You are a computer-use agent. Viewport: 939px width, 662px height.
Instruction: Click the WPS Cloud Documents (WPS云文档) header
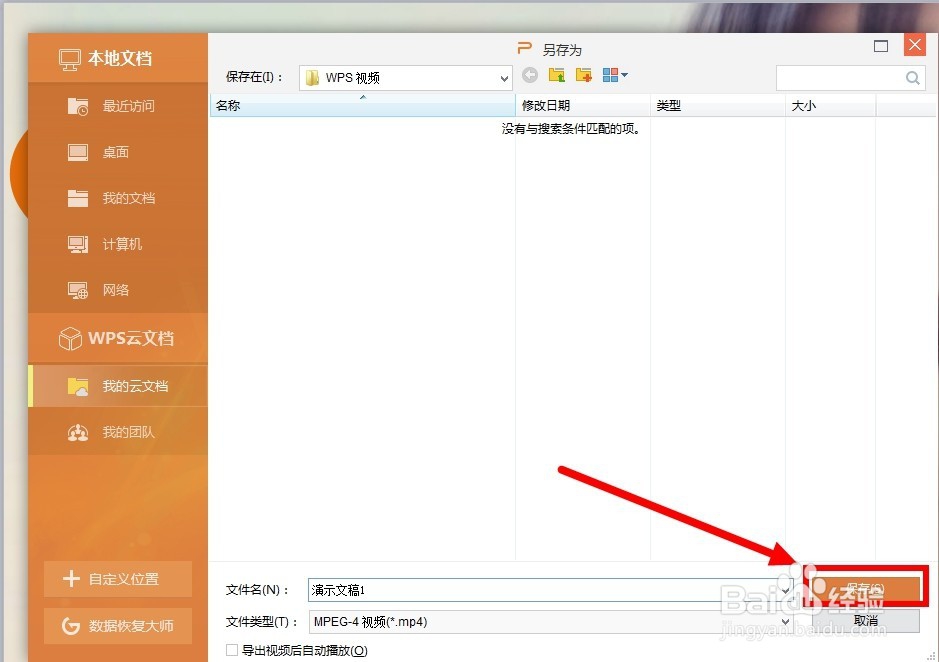(x=118, y=338)
